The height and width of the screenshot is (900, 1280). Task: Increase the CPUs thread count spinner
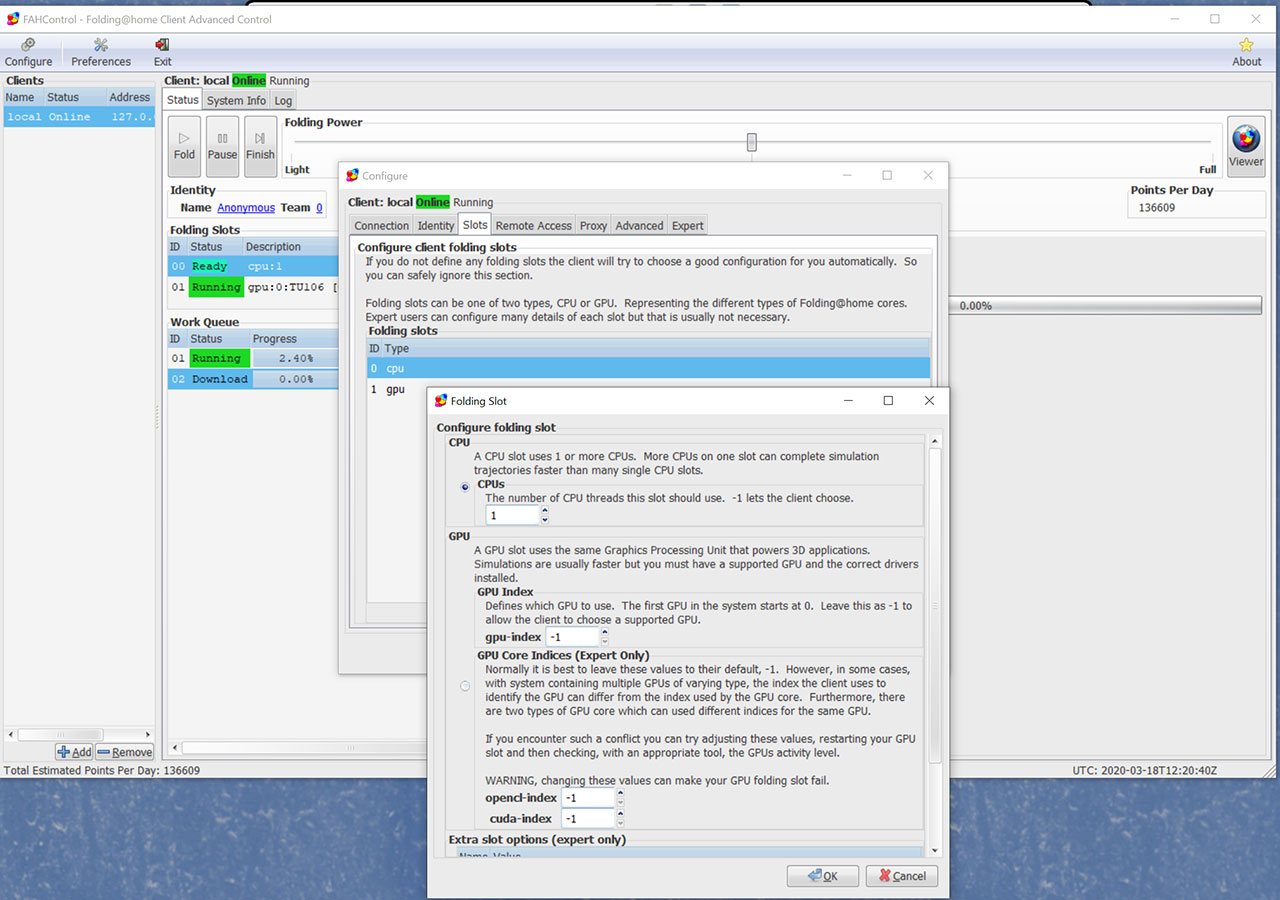pyautogui.click(x=545, y=510)
